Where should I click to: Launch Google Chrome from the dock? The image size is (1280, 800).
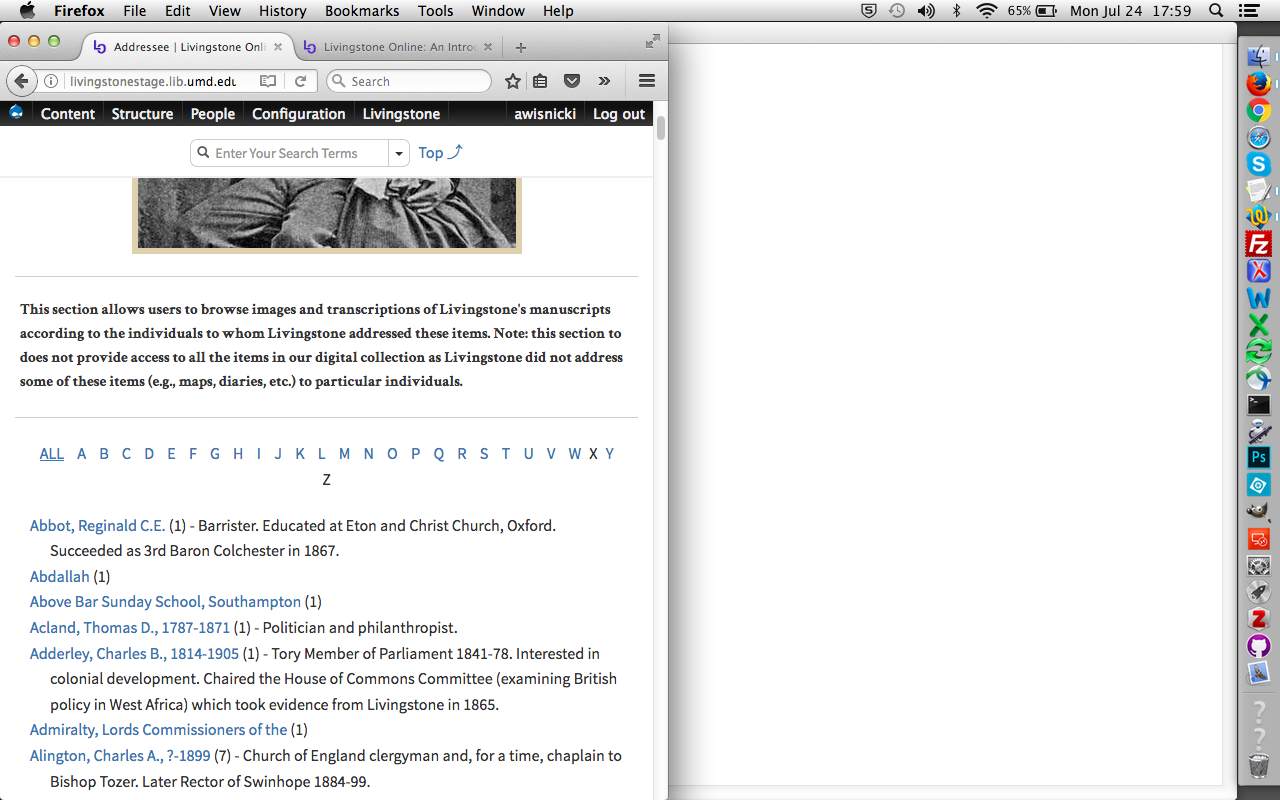[1258, 111]
